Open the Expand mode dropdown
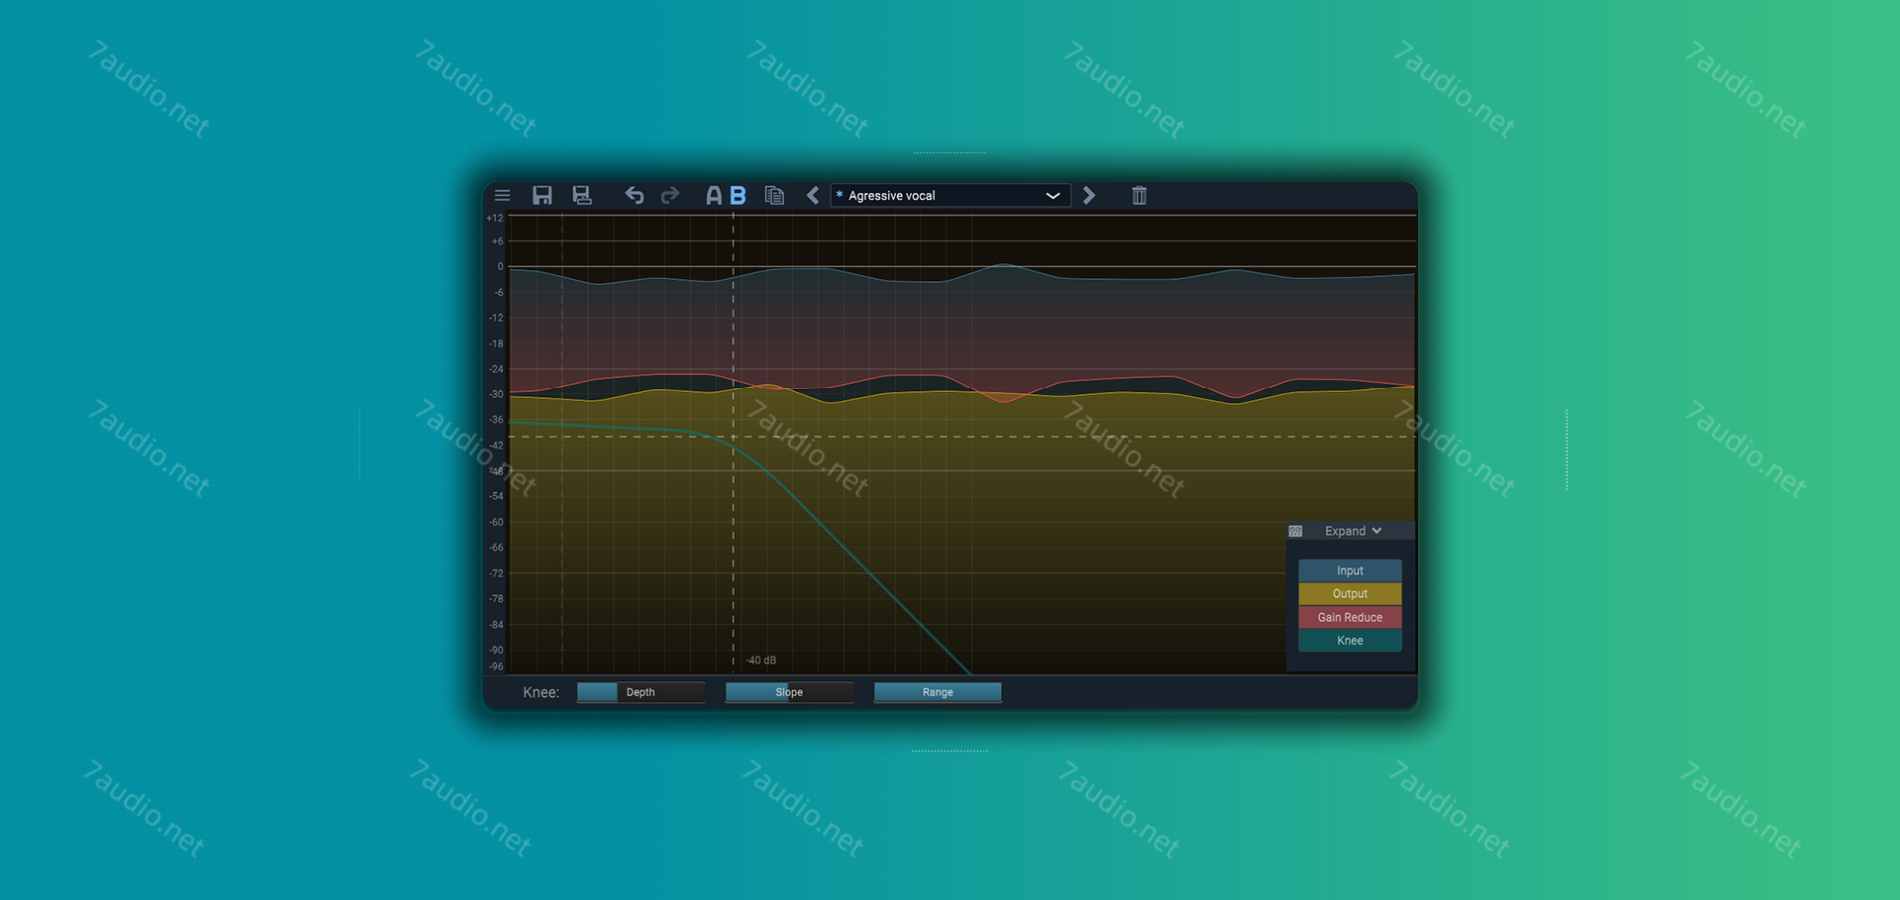 pyautogui.click(x=1353, y=531)
